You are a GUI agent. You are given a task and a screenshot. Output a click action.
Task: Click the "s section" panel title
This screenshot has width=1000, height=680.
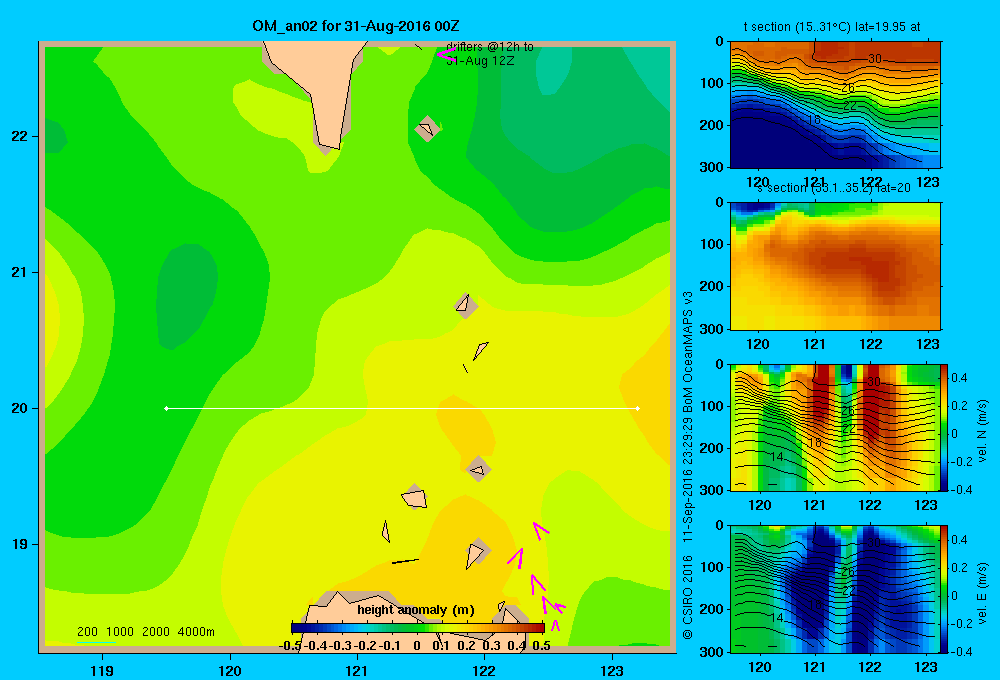coord(833,188)
